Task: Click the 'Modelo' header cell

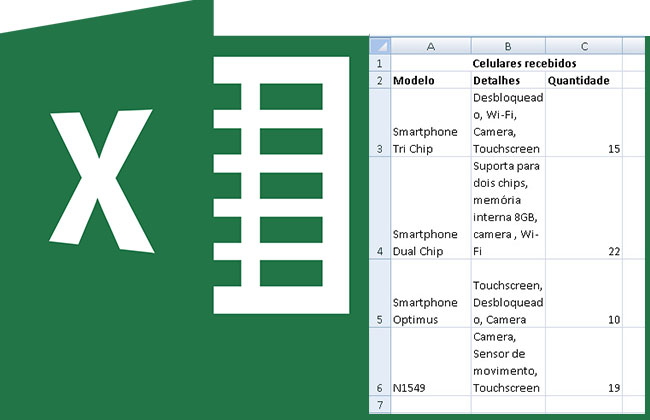Action: point(431,80)
